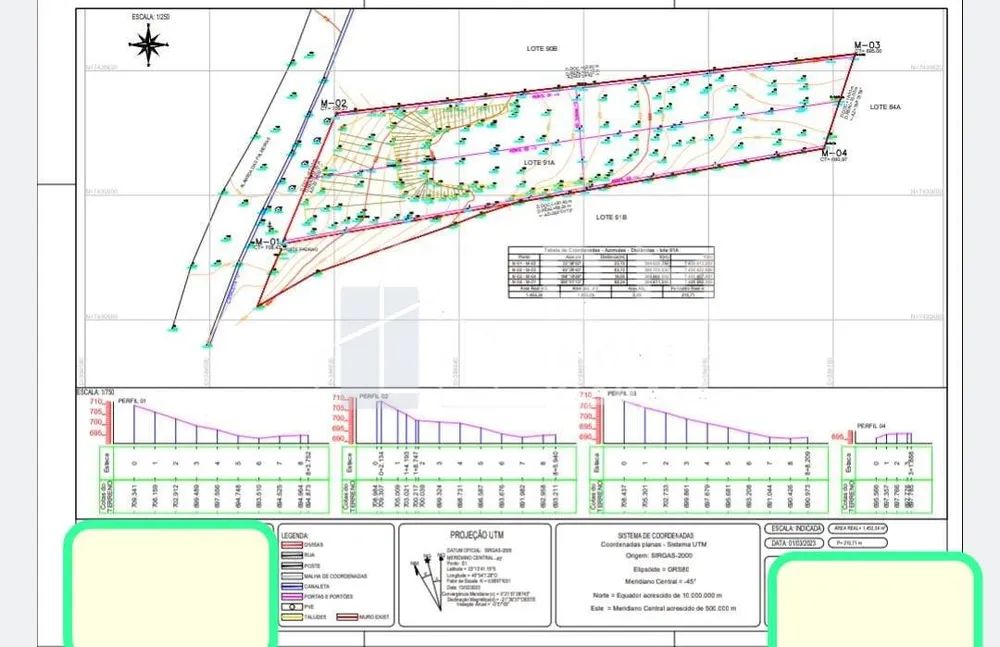Click the coordinates table for lote 91A
The width and height of the screenshot is (1000, 647).
click(611, 272)
